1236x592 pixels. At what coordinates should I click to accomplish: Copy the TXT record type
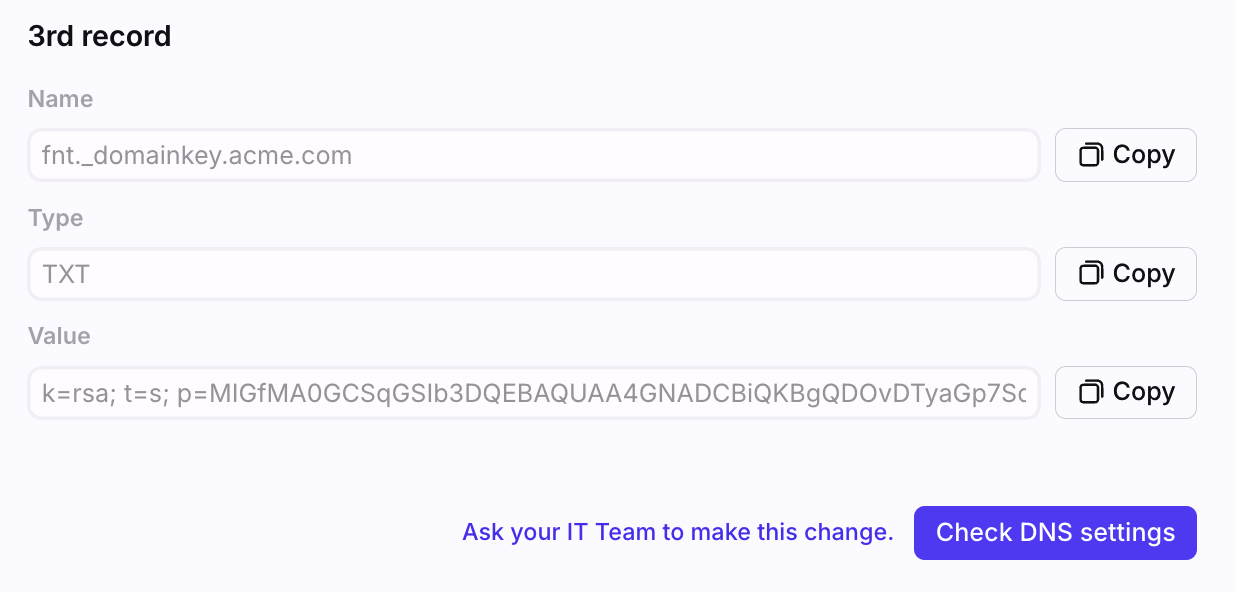tap(1126, 274)
